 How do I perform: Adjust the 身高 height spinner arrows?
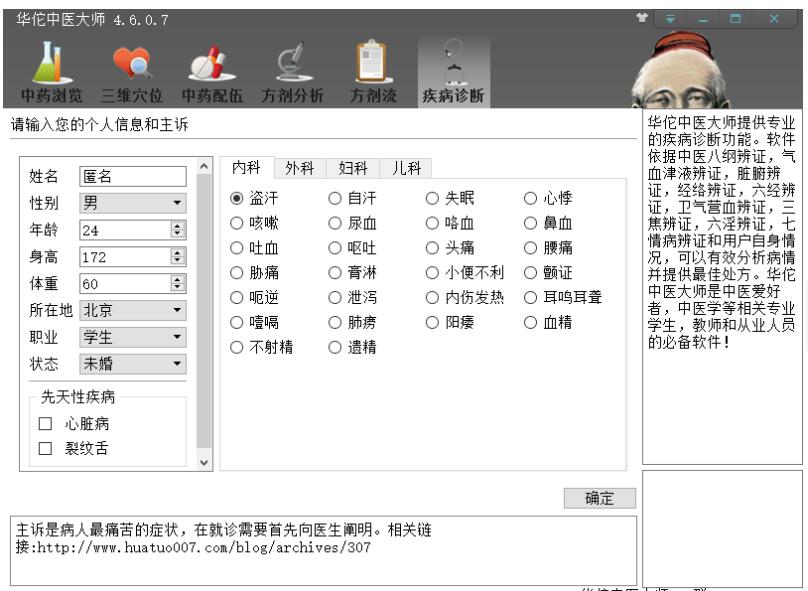(177, 257)
